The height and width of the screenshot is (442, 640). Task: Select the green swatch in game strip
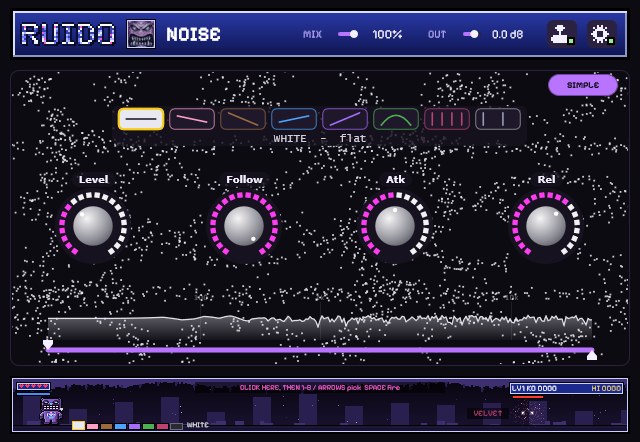click(x=149, y=426)
